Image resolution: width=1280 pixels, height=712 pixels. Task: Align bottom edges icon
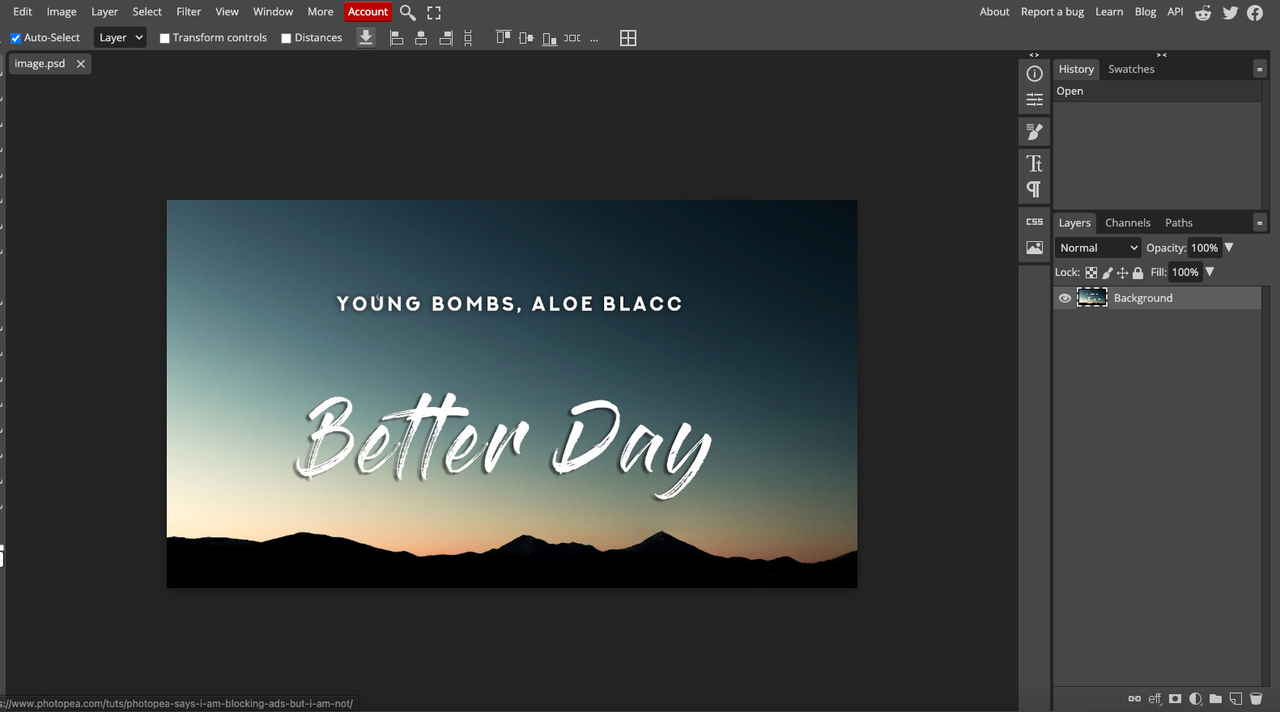point(549,38)
